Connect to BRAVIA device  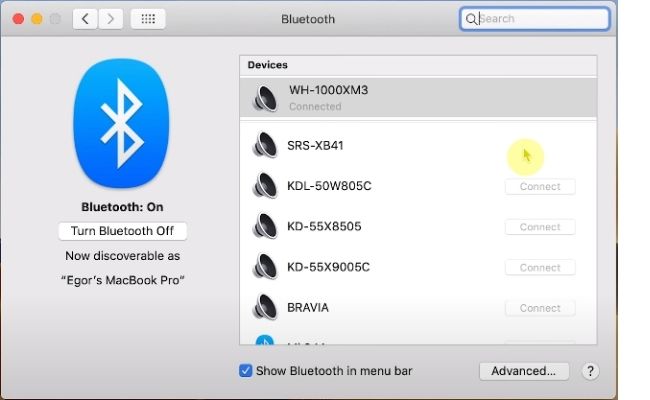(x=540, y=308)
